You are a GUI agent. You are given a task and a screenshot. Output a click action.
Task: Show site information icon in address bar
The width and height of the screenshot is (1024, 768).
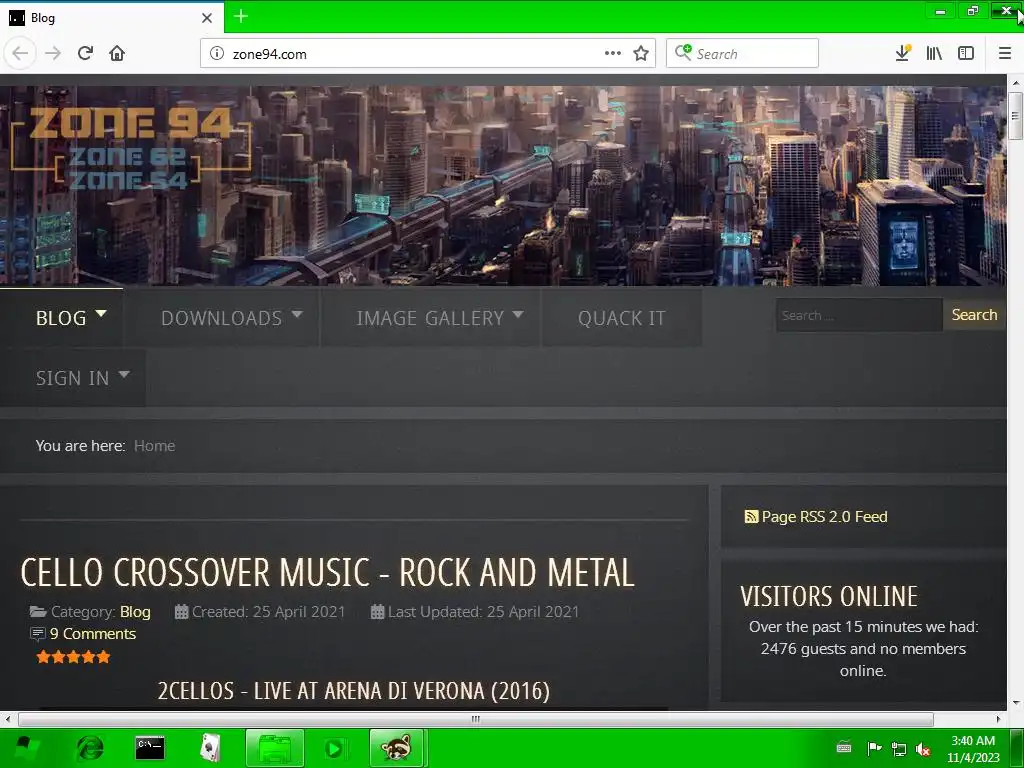pyautogui.click(x=217, y=54)
